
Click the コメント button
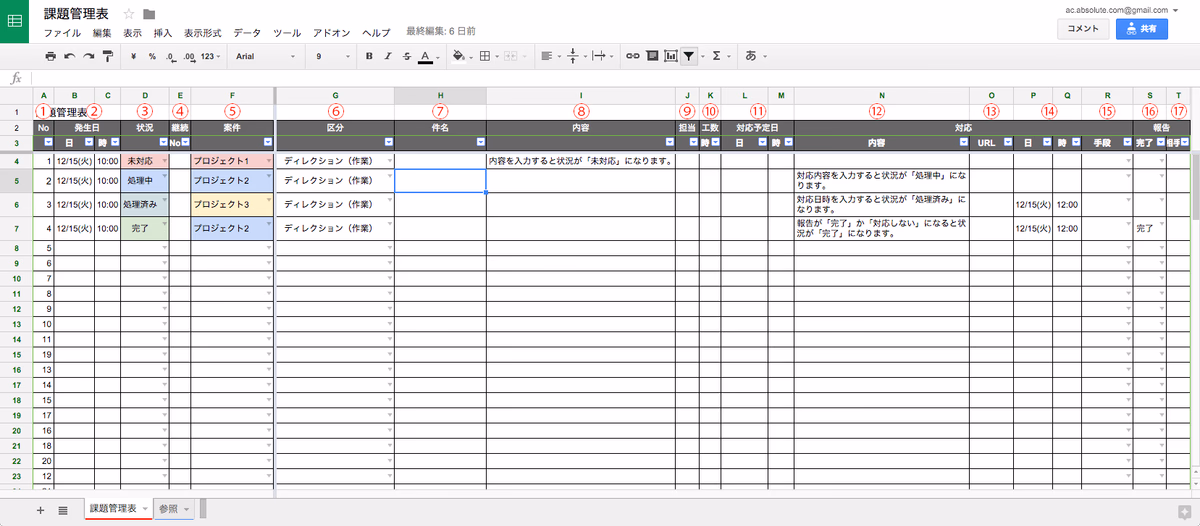(x=1083, y=29)
